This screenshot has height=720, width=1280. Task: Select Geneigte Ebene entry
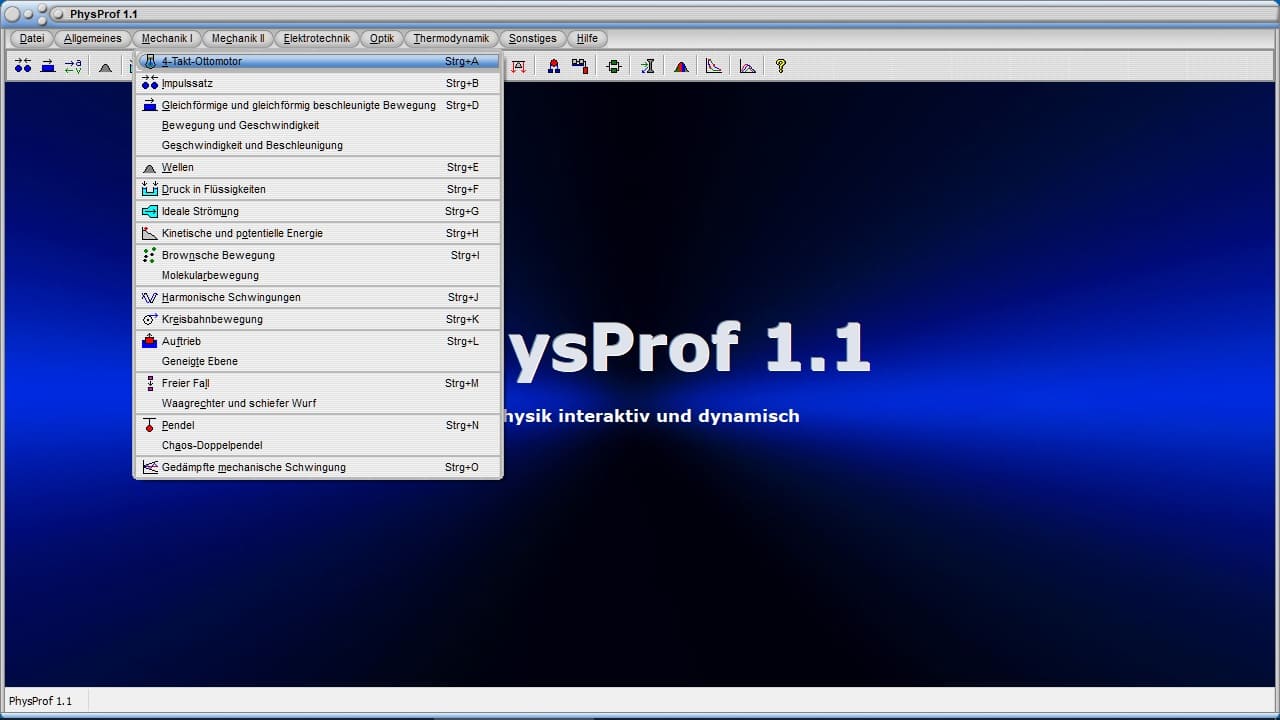318,361
